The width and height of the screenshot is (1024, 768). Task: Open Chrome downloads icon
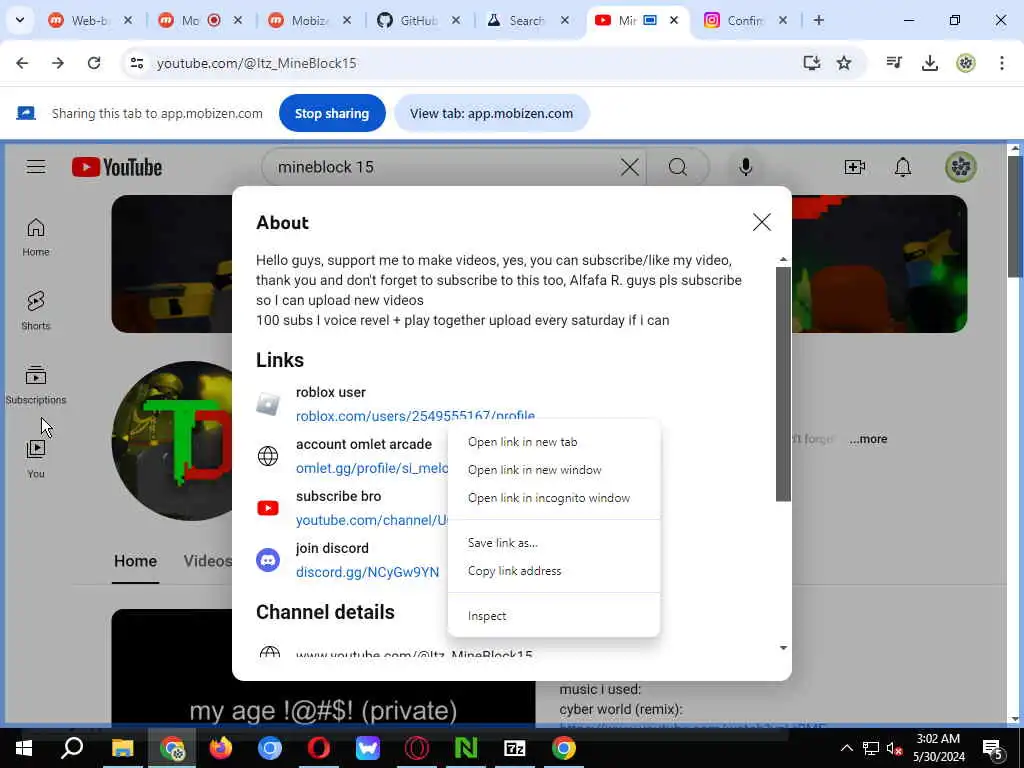click(929, 63)
